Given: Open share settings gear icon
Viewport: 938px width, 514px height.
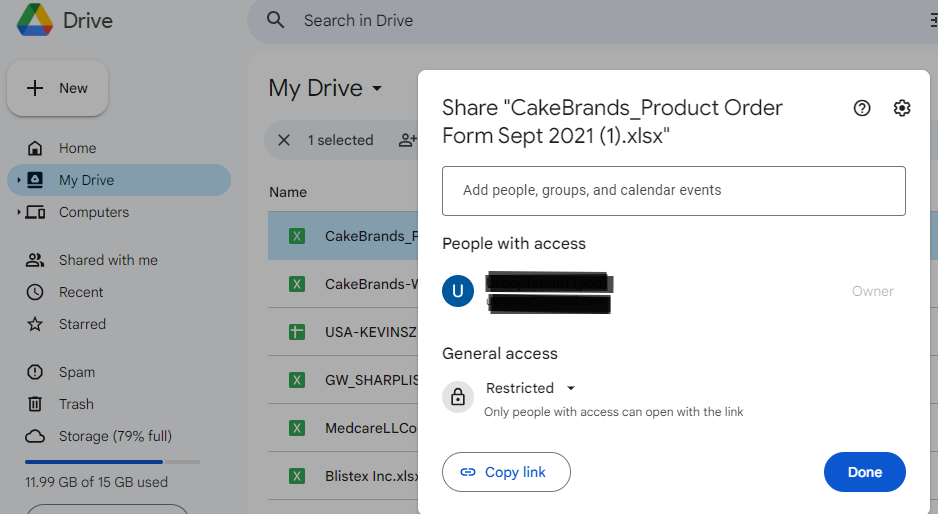Looking at the screenshot, I should pyautogui.click(x=902, y=108).
